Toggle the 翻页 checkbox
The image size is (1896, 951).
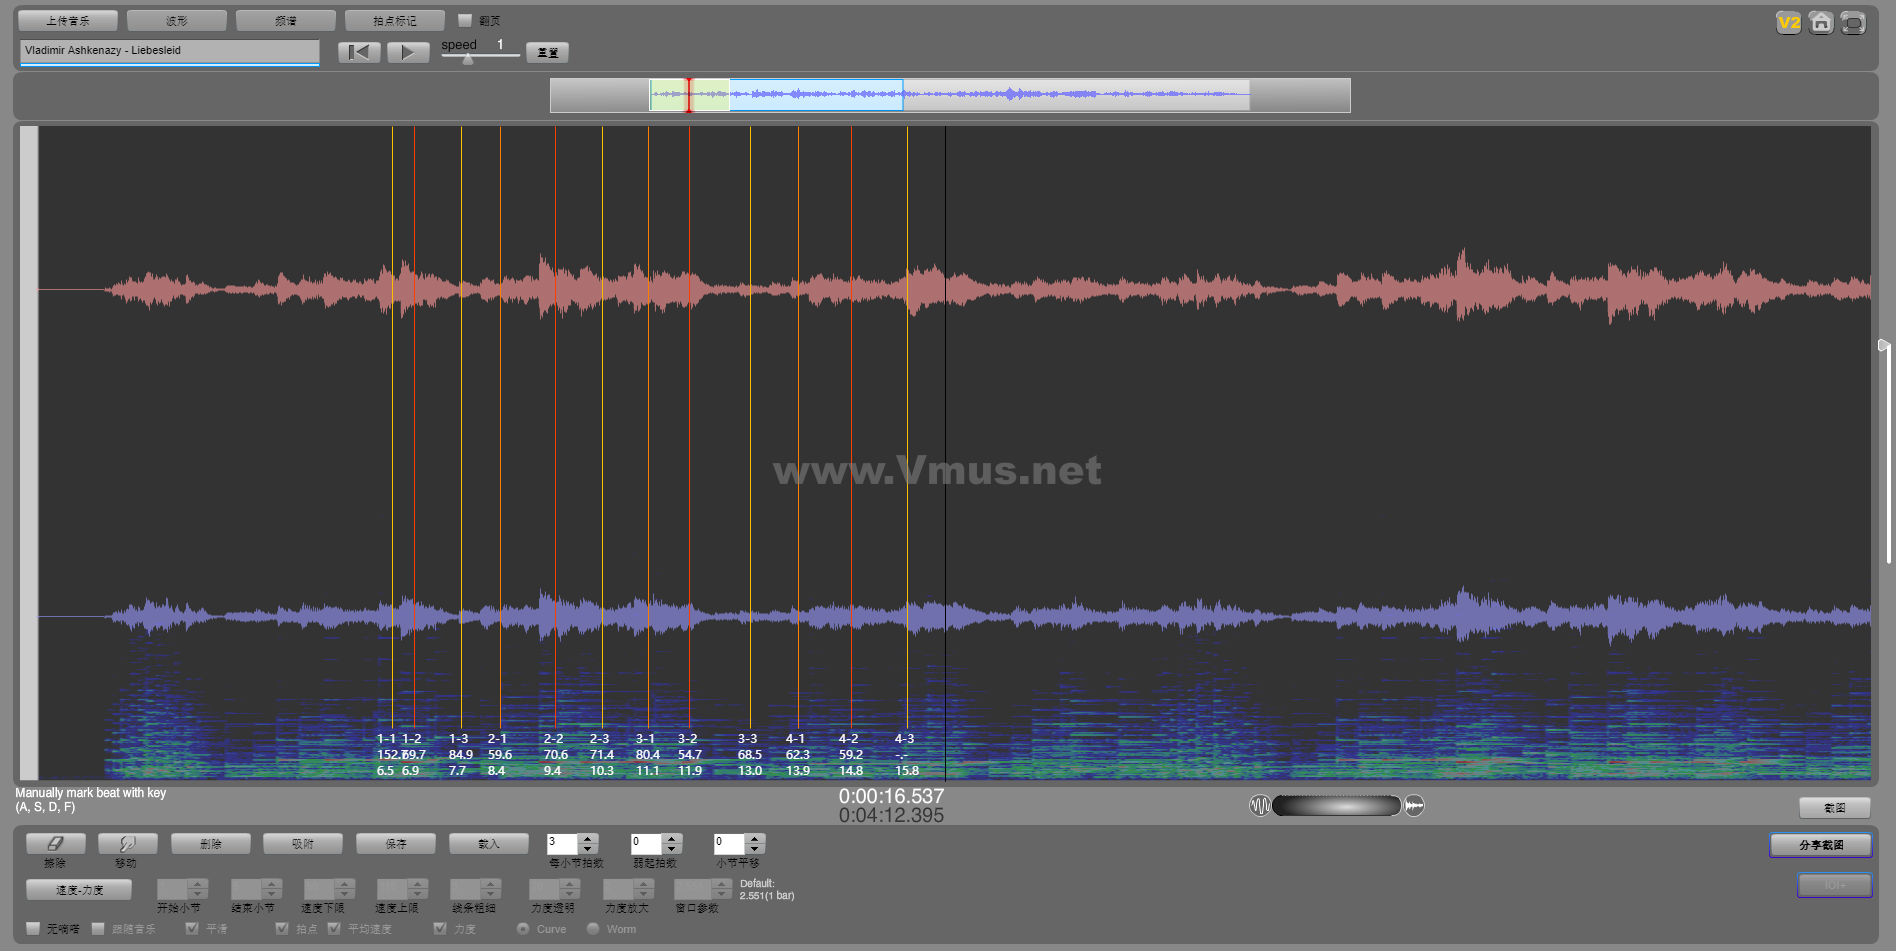click(465, 20)
